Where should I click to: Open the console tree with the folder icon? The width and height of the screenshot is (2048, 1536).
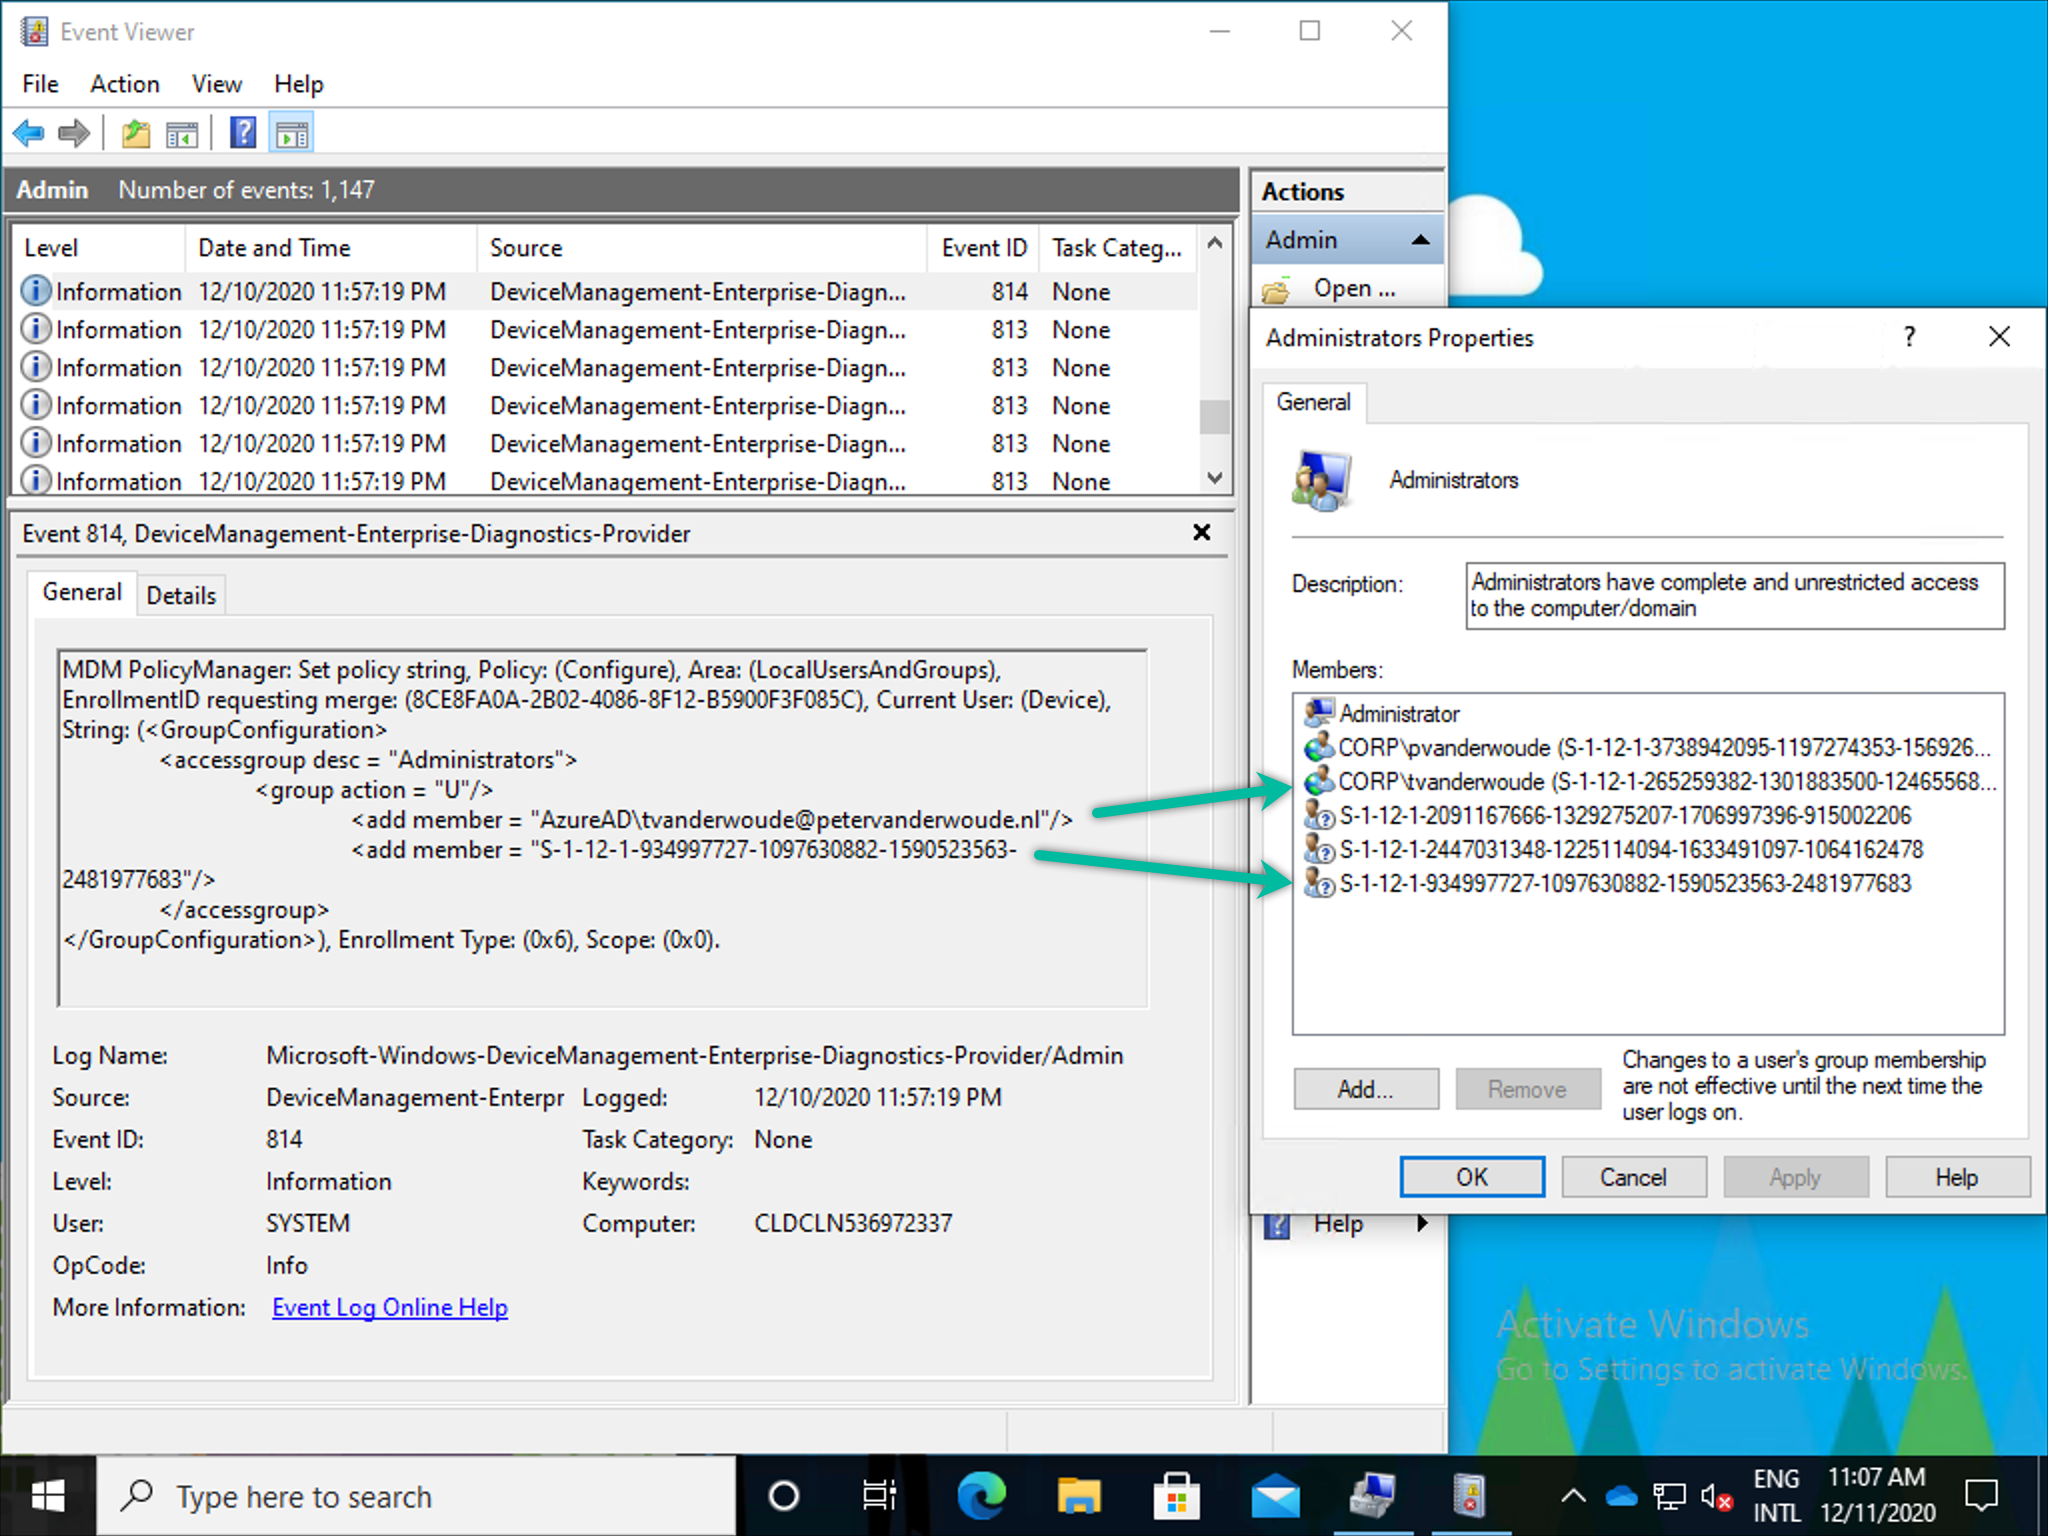[x=135, y=132]
